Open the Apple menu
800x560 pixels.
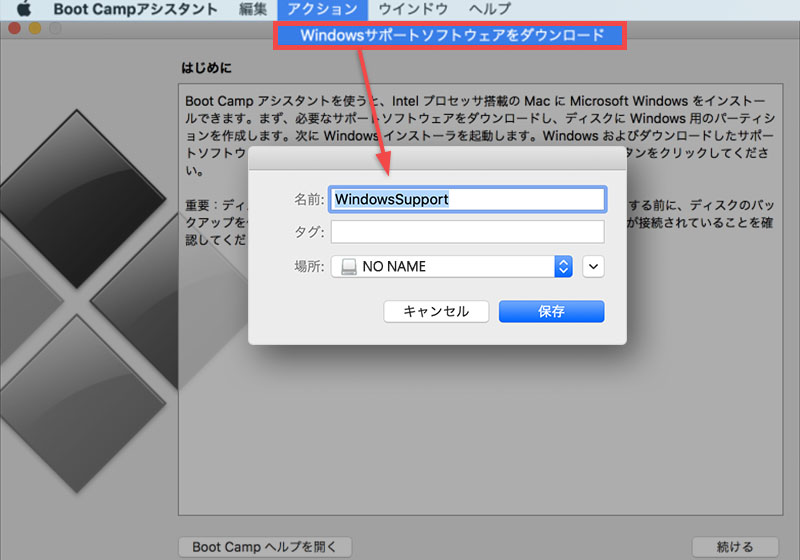pyautogui.click(x=23, y=9)
